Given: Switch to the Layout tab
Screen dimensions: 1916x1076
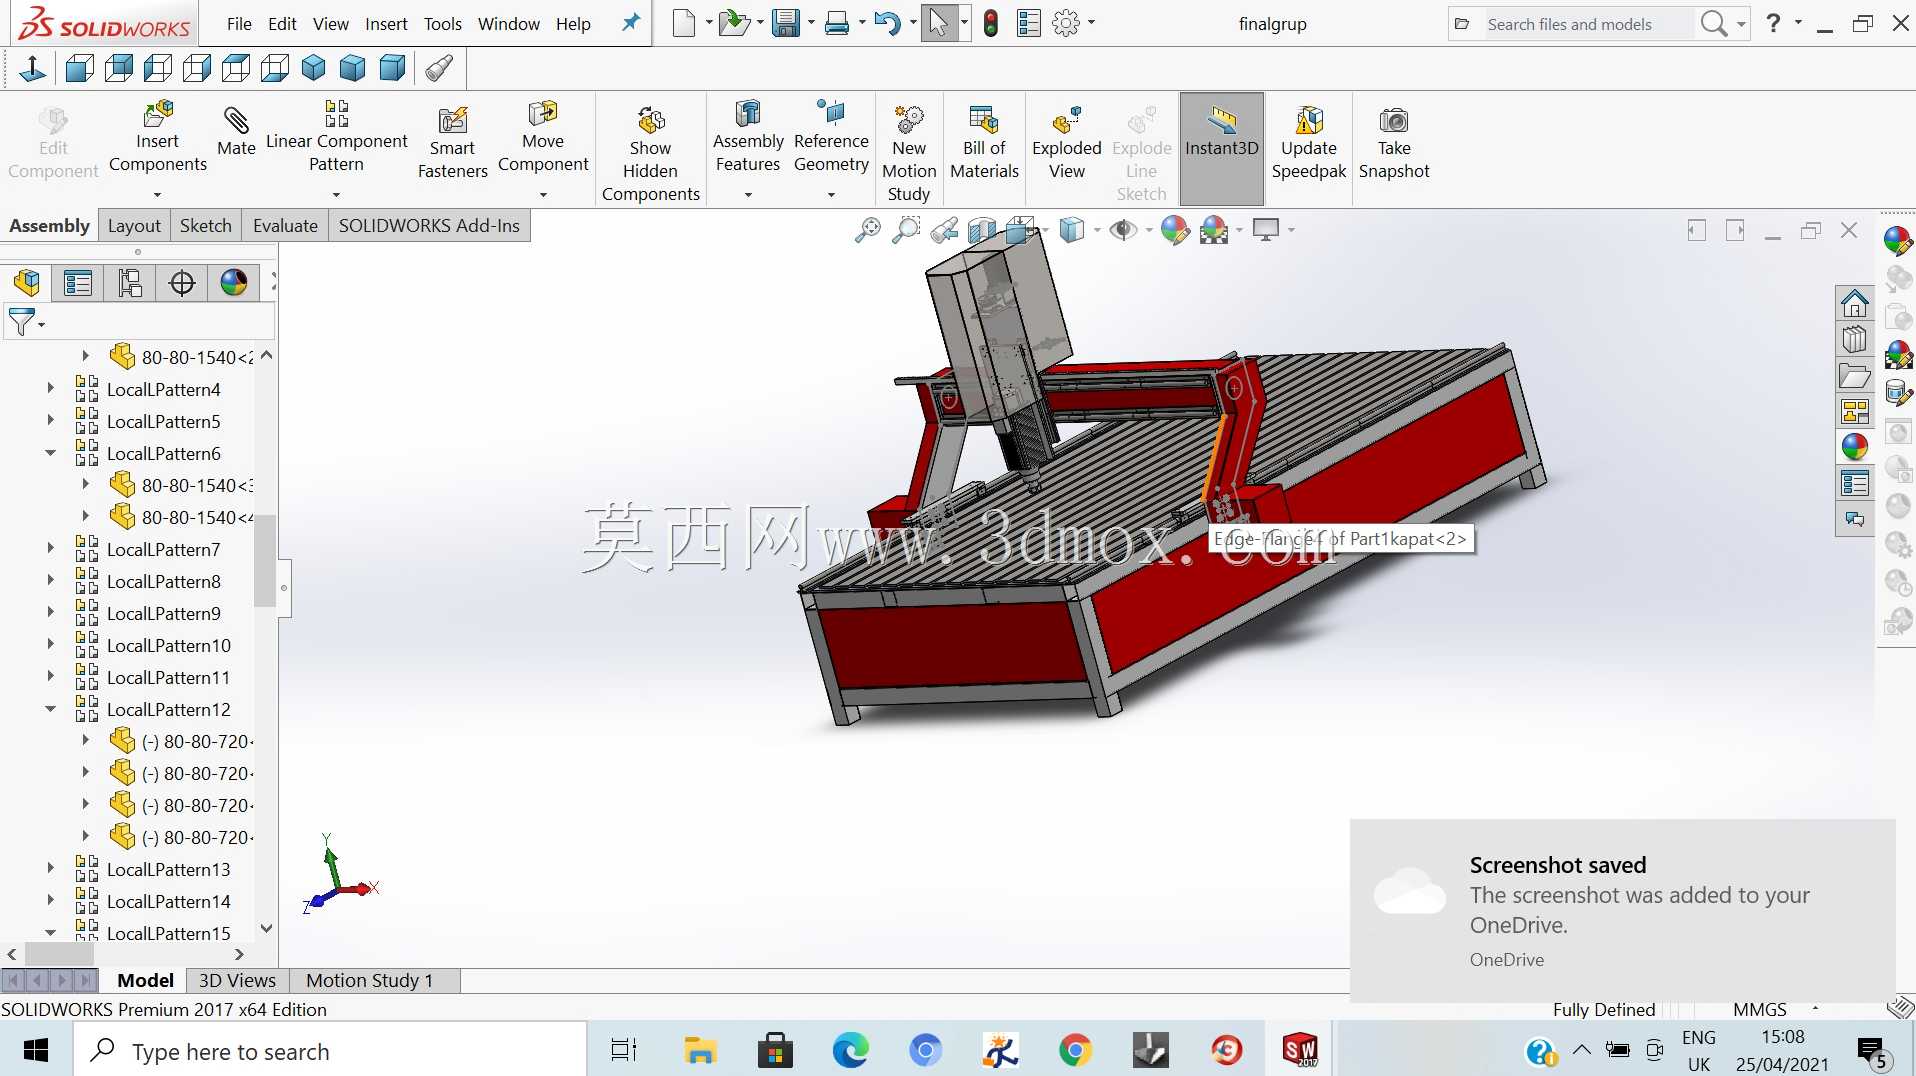Looking at the screenshot, I should tap(134, 226).
